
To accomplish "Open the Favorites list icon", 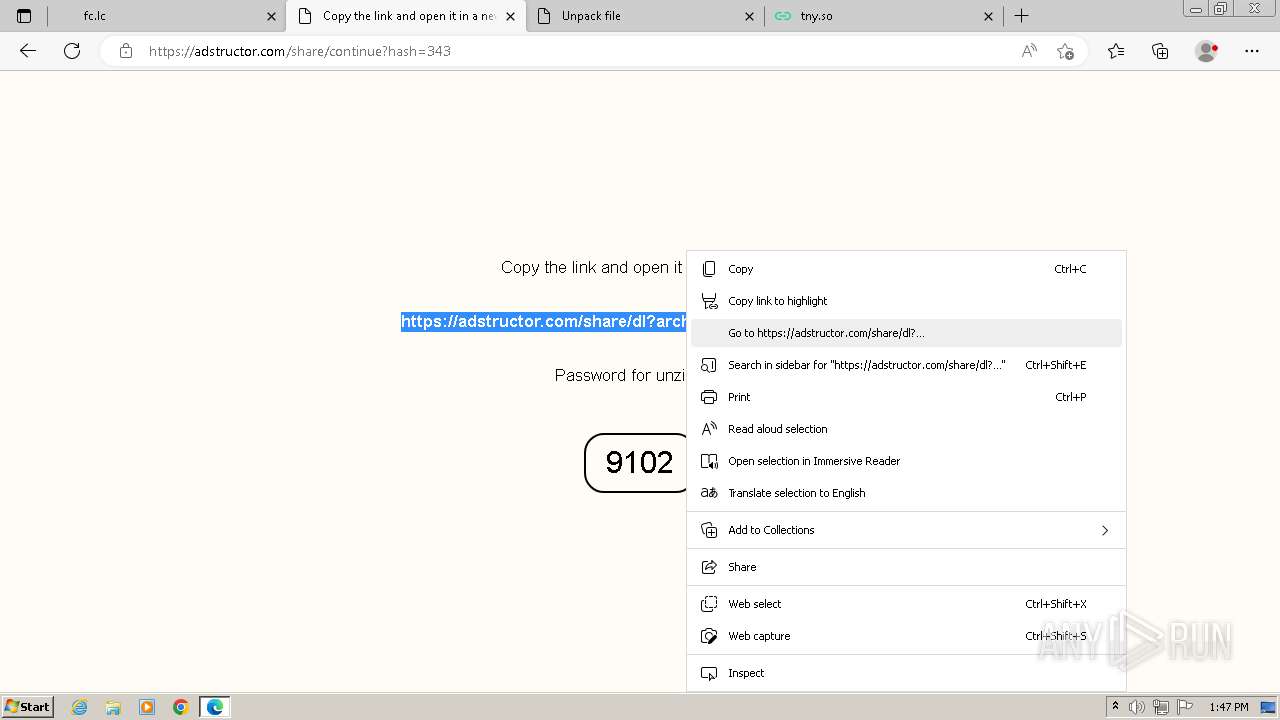I will point(1116,51).
